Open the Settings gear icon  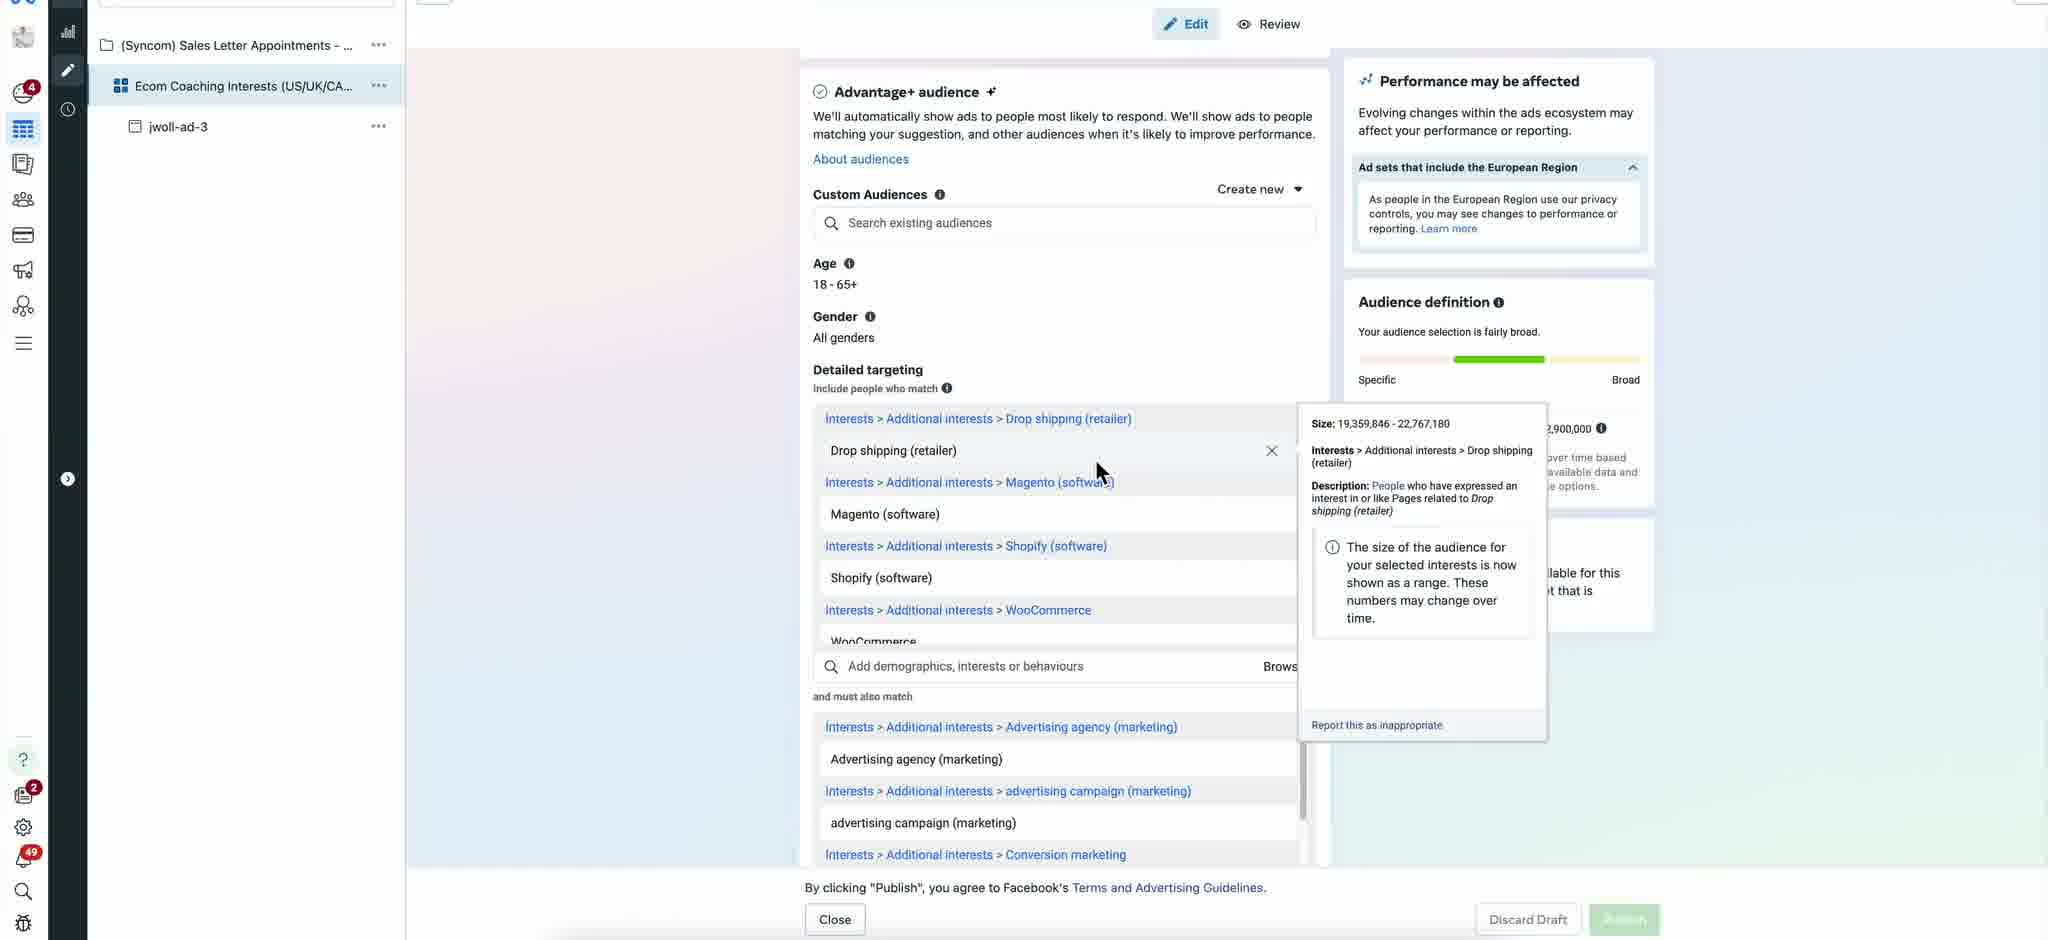[23, 827]
